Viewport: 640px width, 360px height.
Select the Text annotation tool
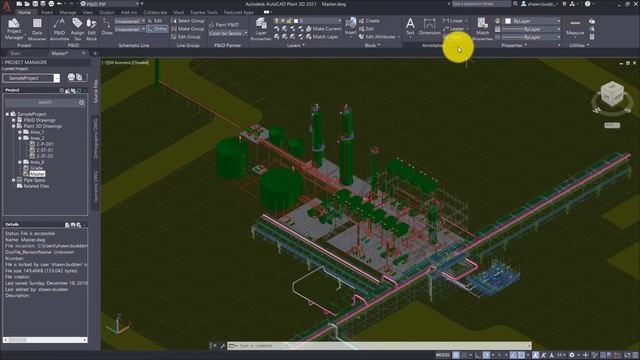pos(410,27)
